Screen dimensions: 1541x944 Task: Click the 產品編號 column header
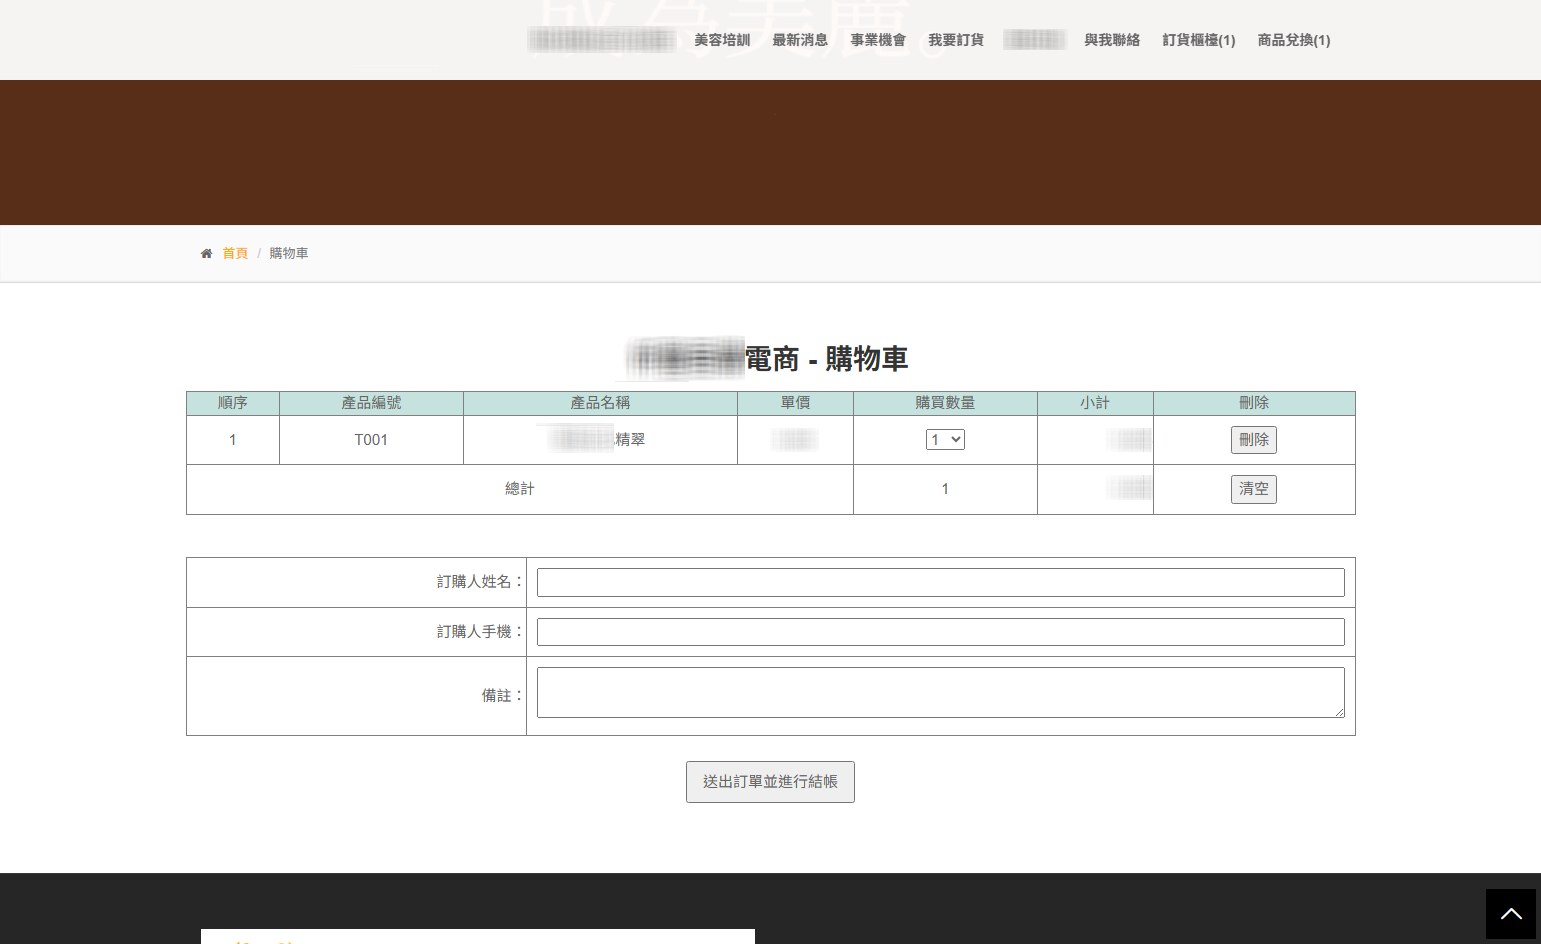pos(371,403)
